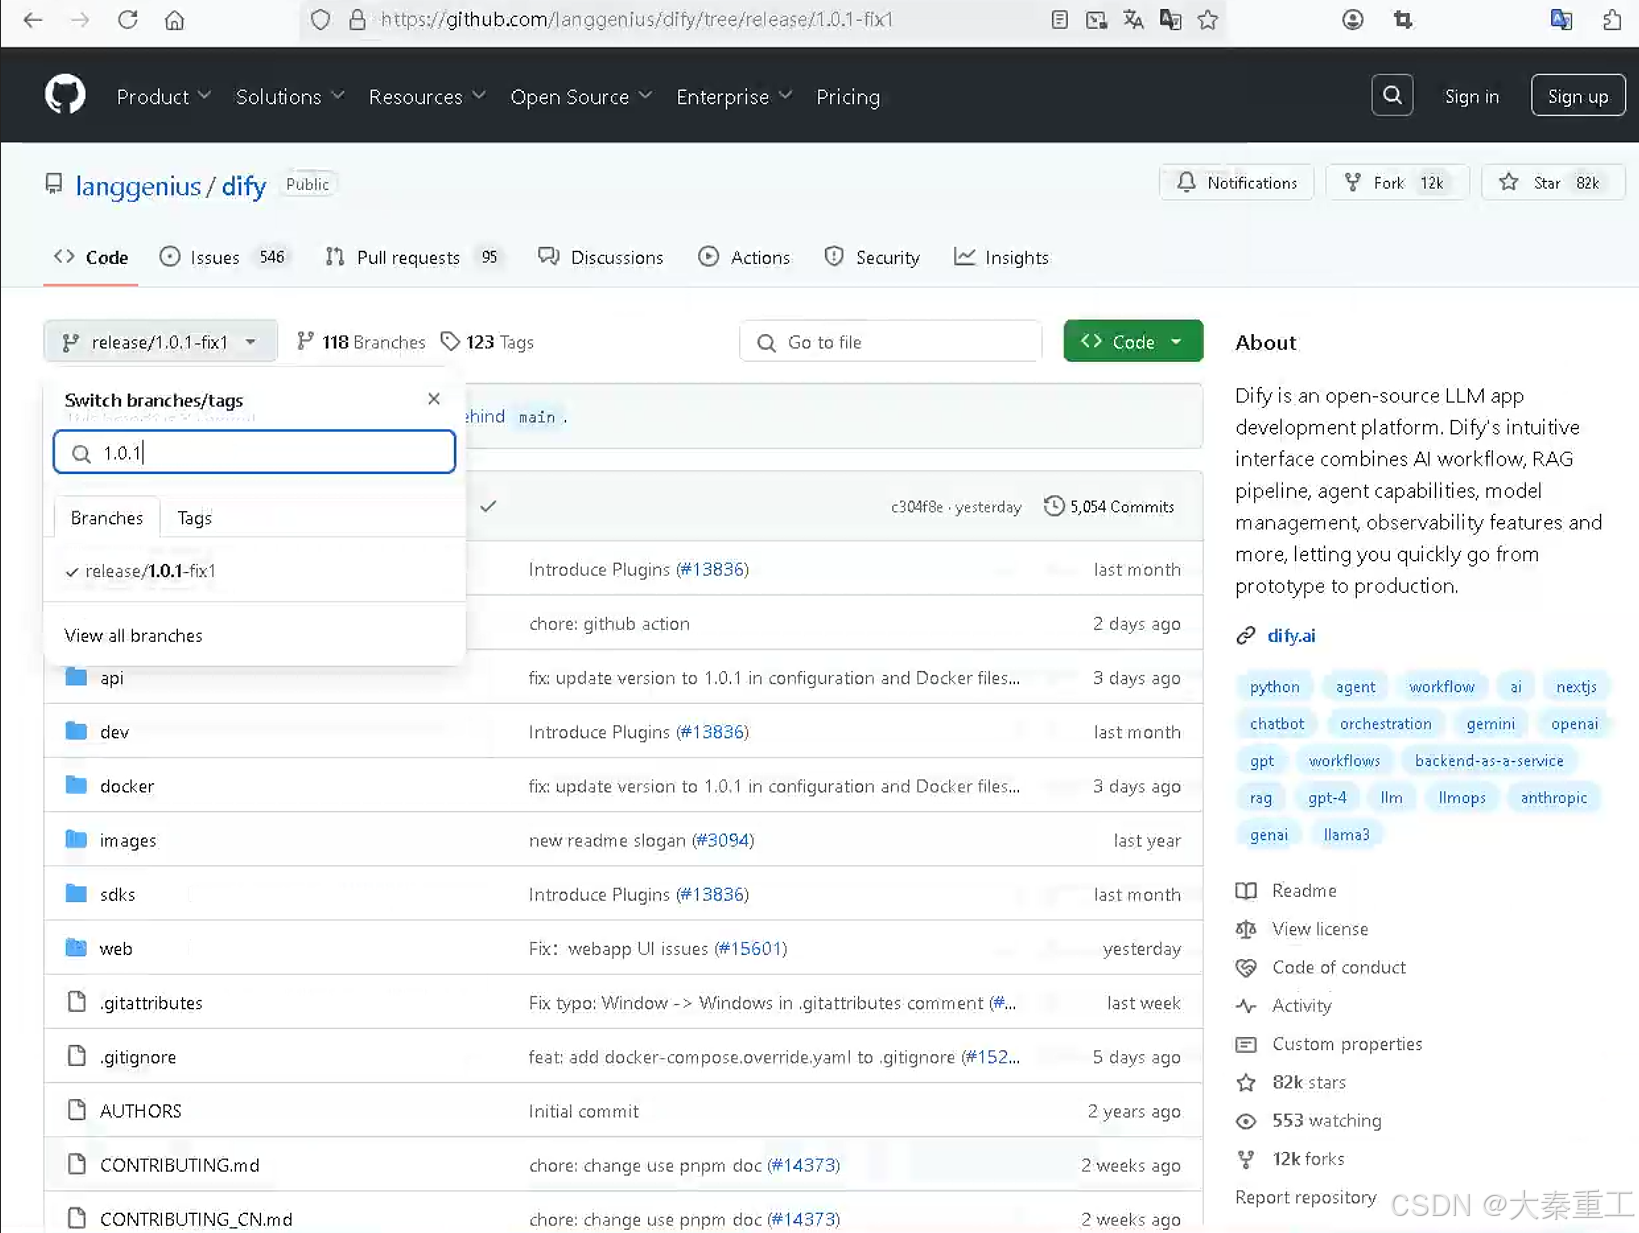The image size is (1639, 1233).
Task: Switch to the Actions tab
Action: tap(745, 257)
